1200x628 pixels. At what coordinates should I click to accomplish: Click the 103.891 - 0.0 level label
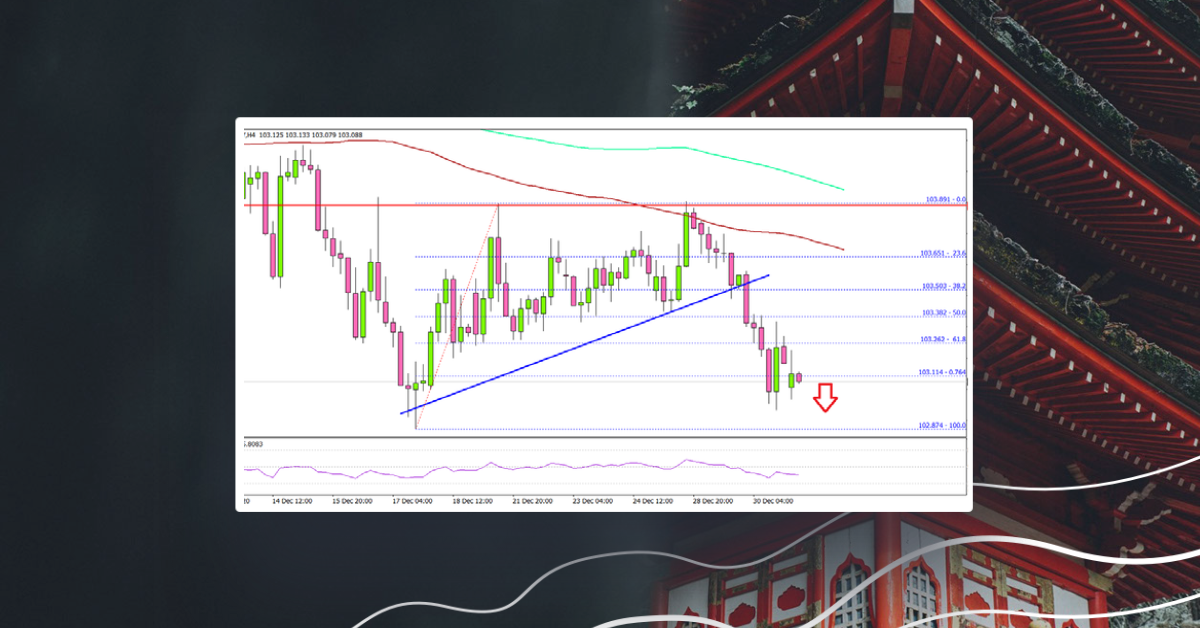tap(944, 198)
